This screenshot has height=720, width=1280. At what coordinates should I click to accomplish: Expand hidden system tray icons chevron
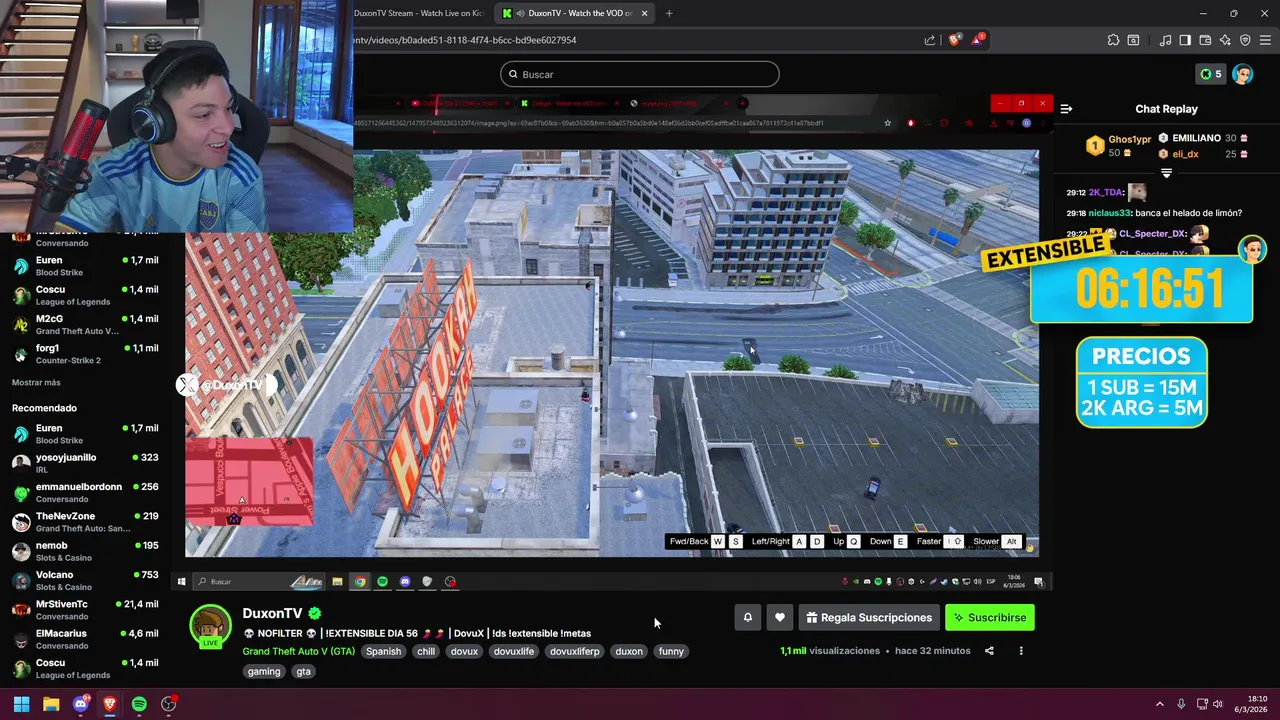[x=1160, y=704]
